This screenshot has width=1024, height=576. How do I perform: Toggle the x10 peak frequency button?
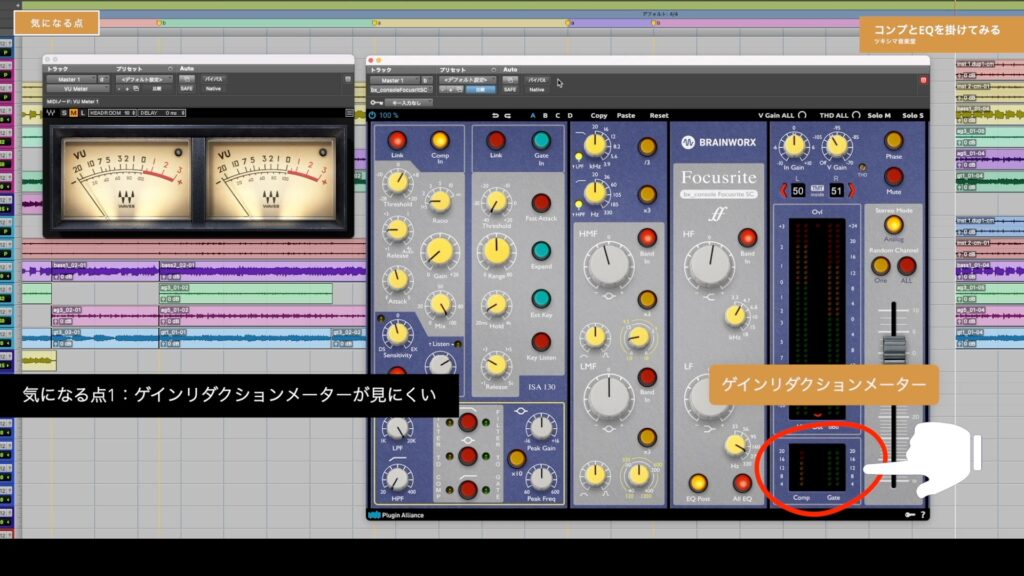tap(516, 458)
